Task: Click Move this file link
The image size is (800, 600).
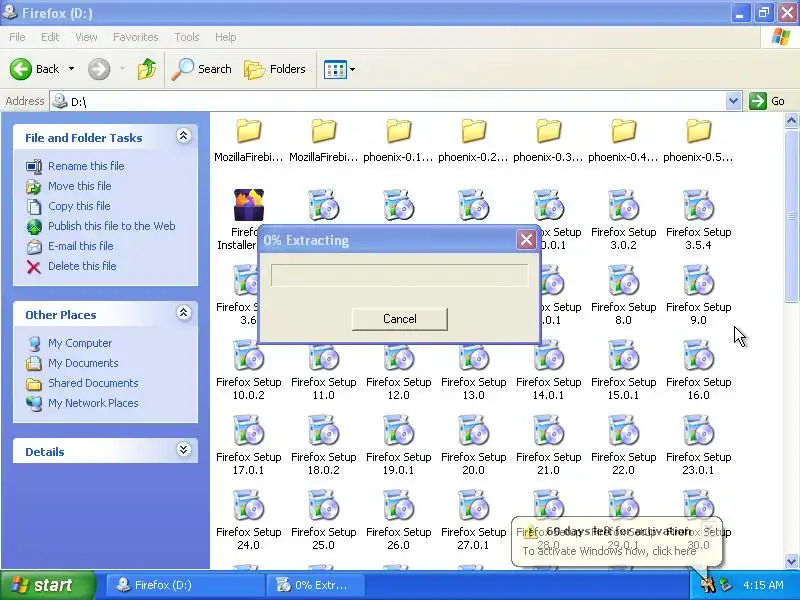Action: coord(80,186)
